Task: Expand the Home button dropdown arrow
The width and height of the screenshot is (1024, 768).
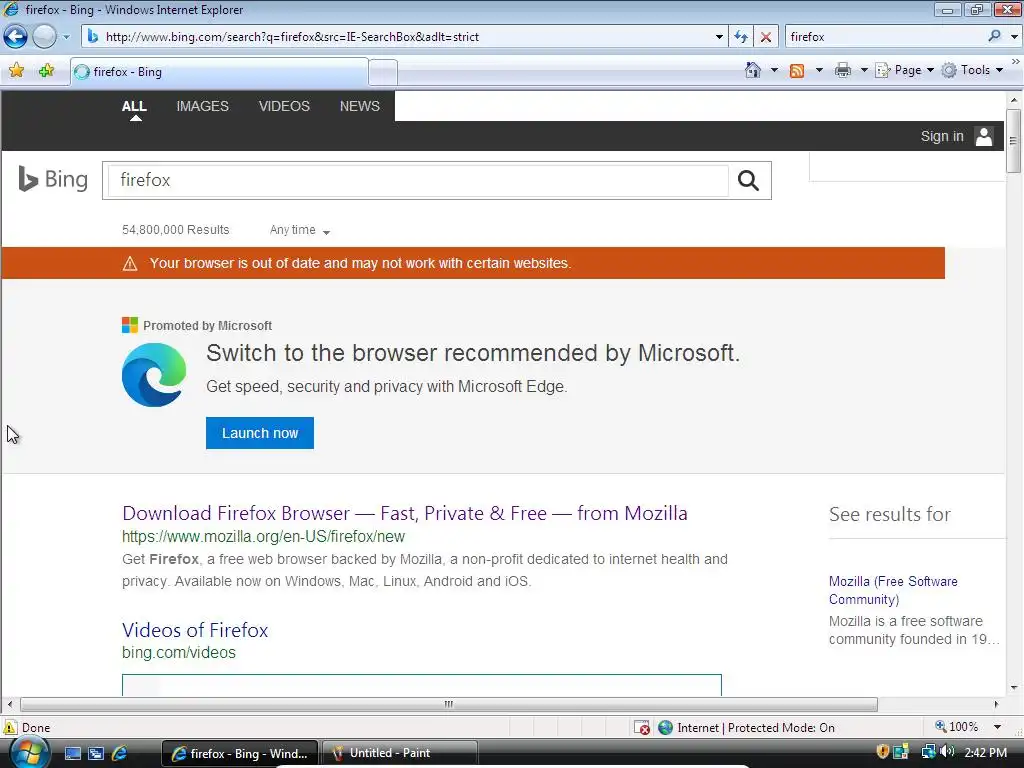Action: coord(774,70)
